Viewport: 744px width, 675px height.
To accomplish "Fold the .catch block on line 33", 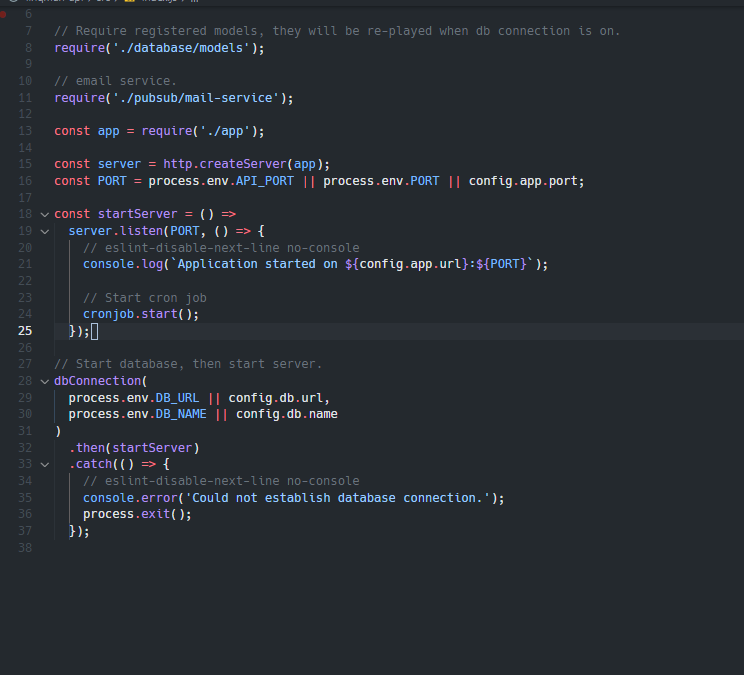I will 43,464.
